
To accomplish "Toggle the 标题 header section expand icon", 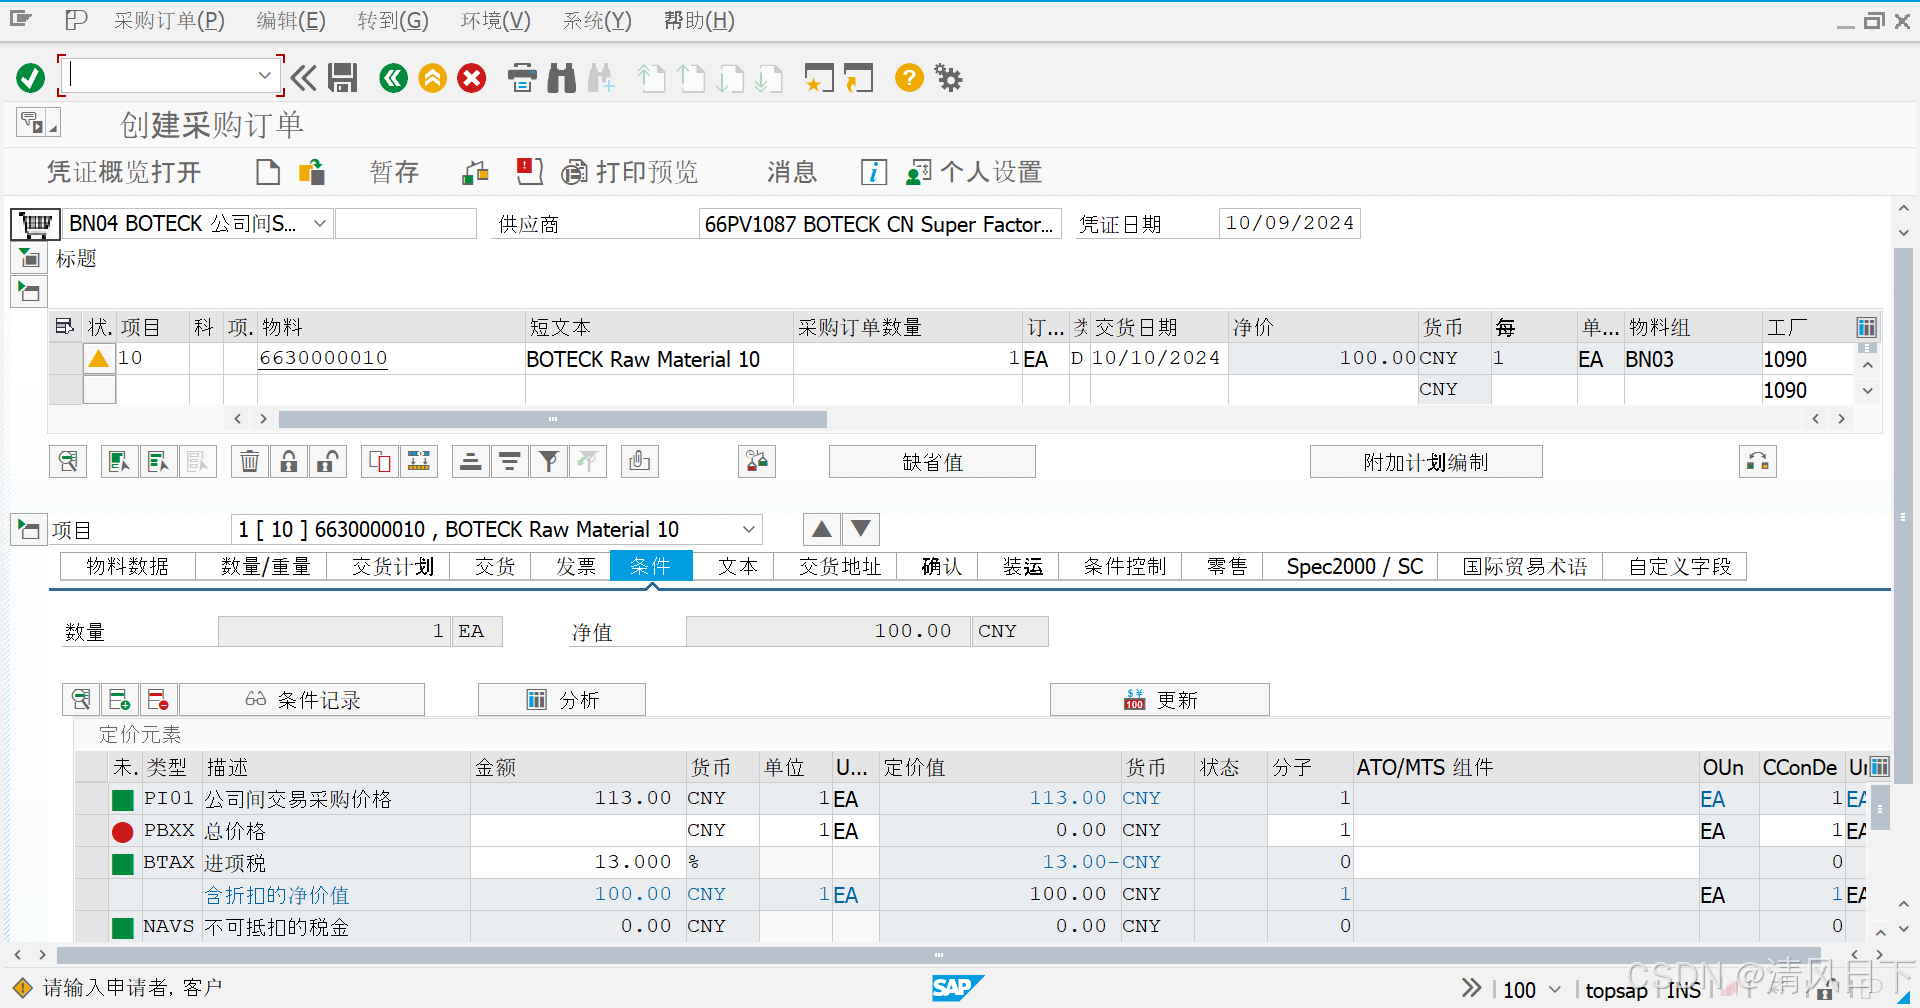I will pos(29,259).
